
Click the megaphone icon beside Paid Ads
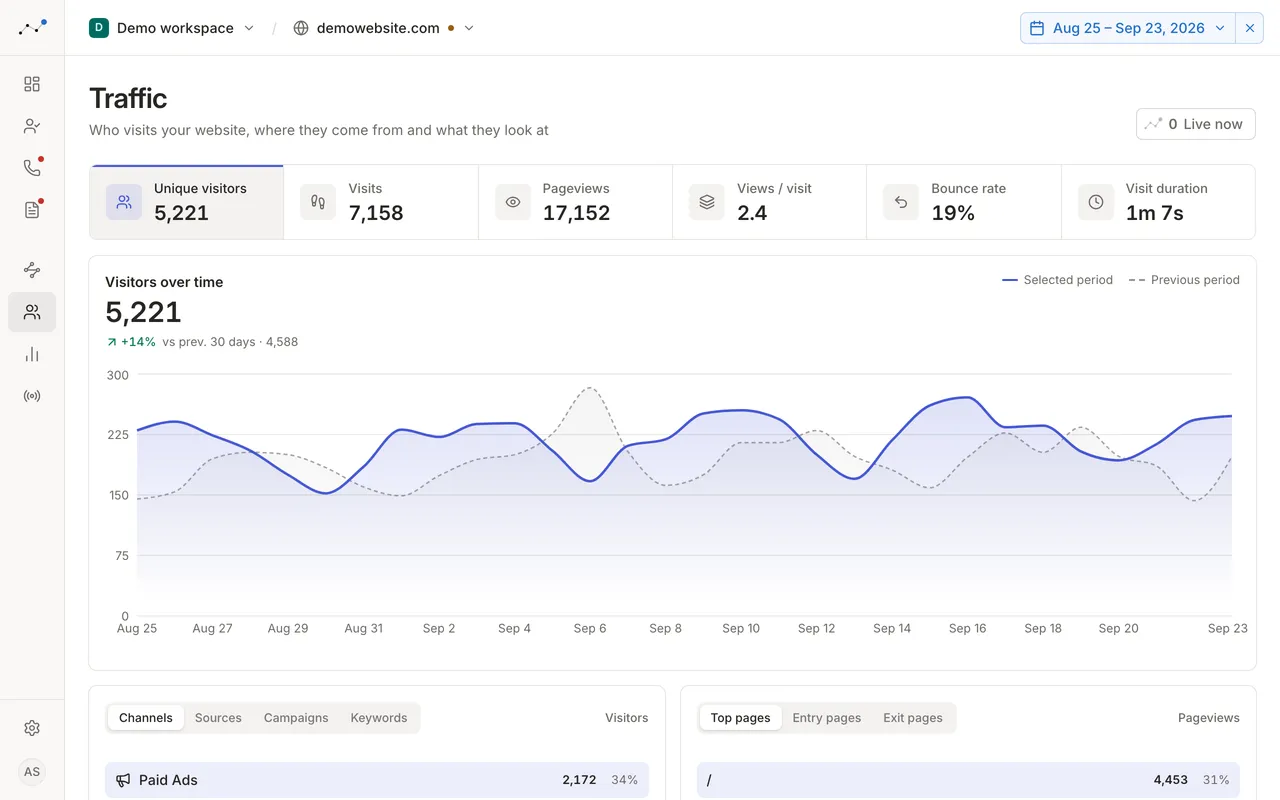point(124,780)
